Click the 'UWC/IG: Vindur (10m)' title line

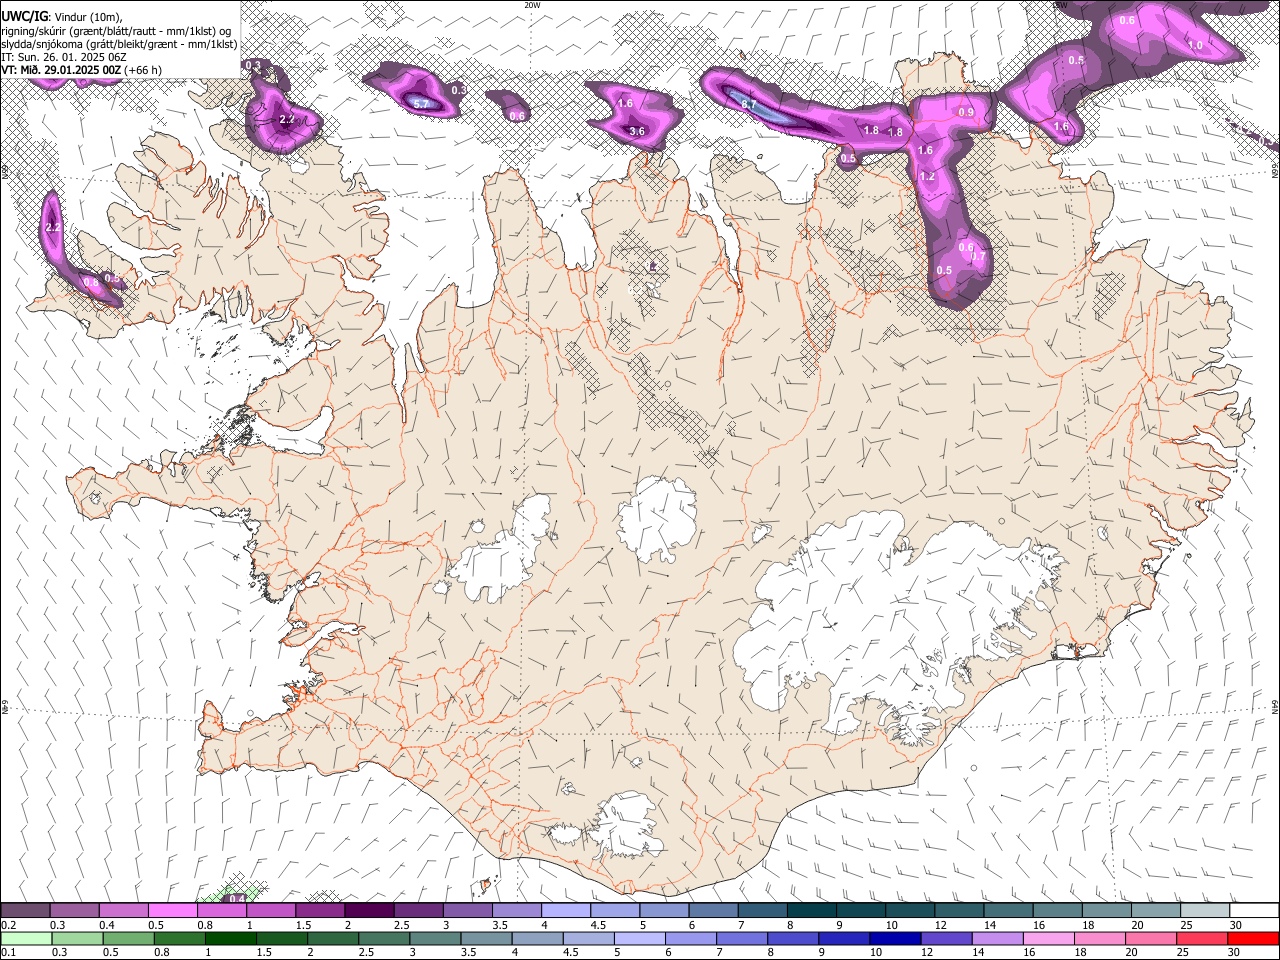pos(62,16)
